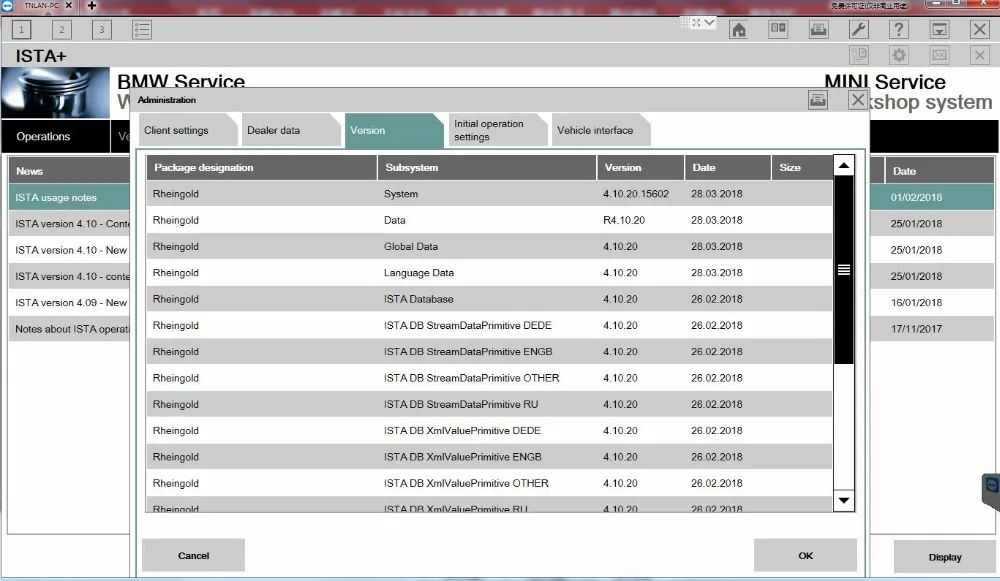Click the 16/01/2018 date in news list

[916, 303]
